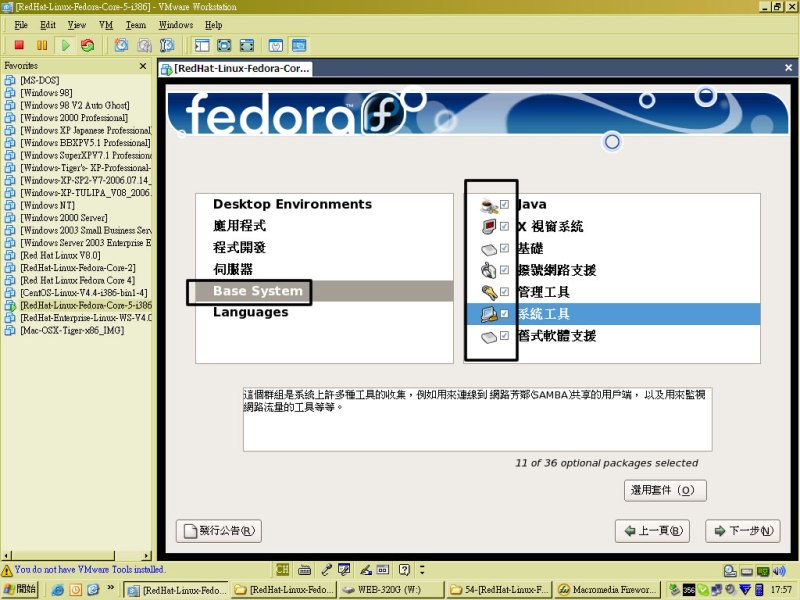The height and width of the screenshot is (600, 800).
Task: Click the Suspend VM toolbar icon
Action: pyautogui.click(x=42, y=45)
